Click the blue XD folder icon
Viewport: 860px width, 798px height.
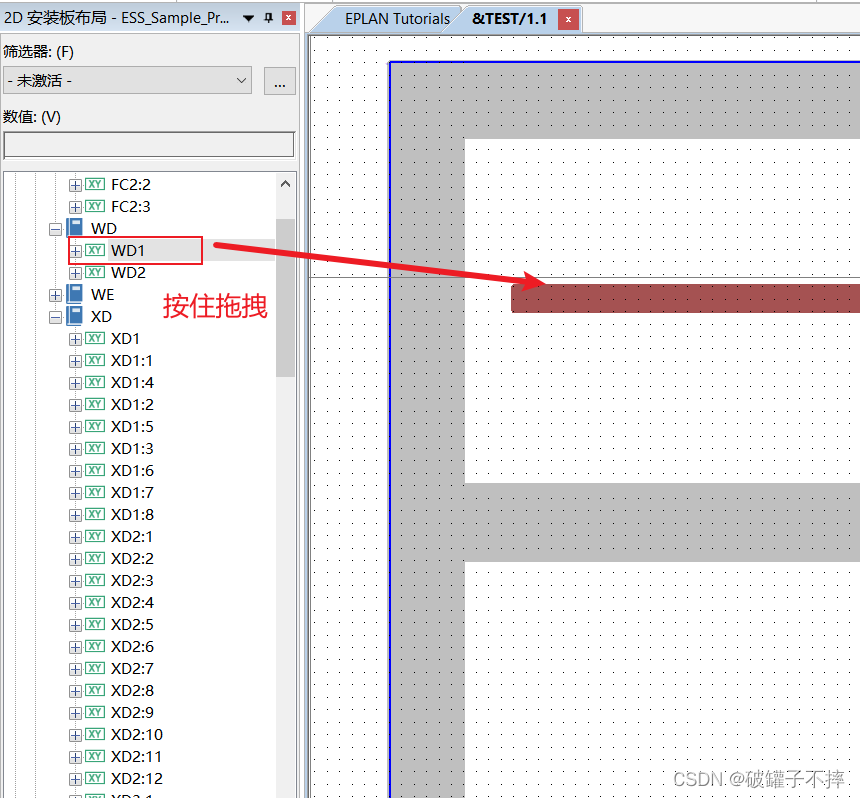pos(74,316)
